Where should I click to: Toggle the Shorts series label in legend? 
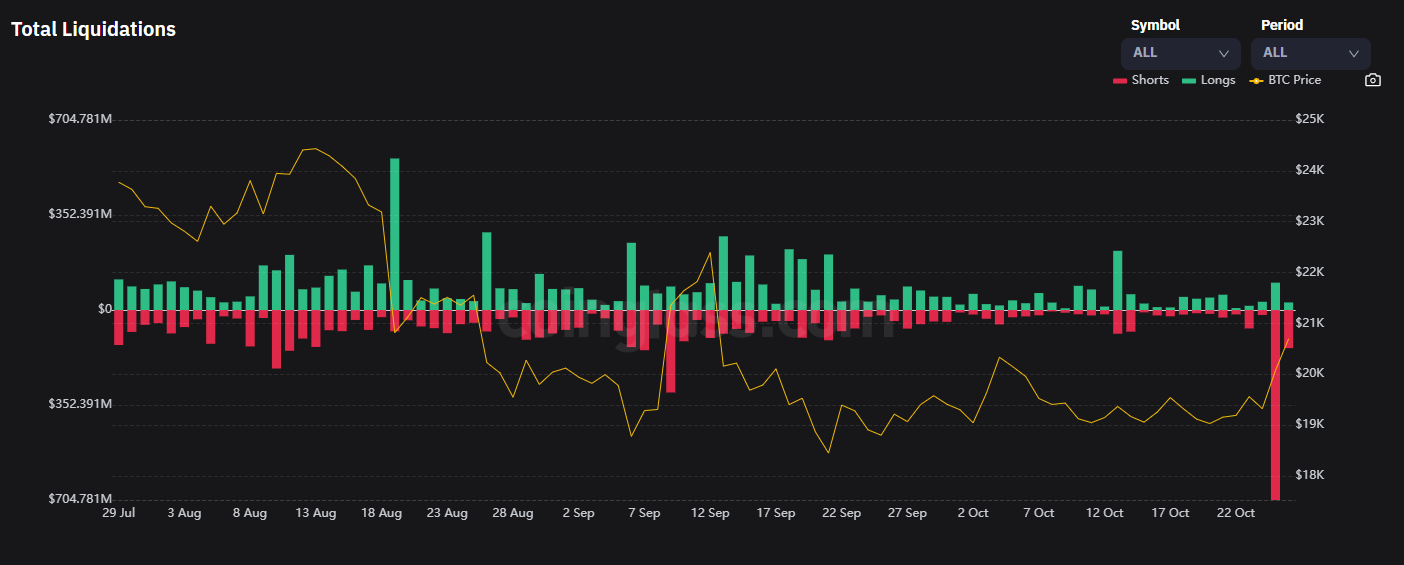point(1150,80)
